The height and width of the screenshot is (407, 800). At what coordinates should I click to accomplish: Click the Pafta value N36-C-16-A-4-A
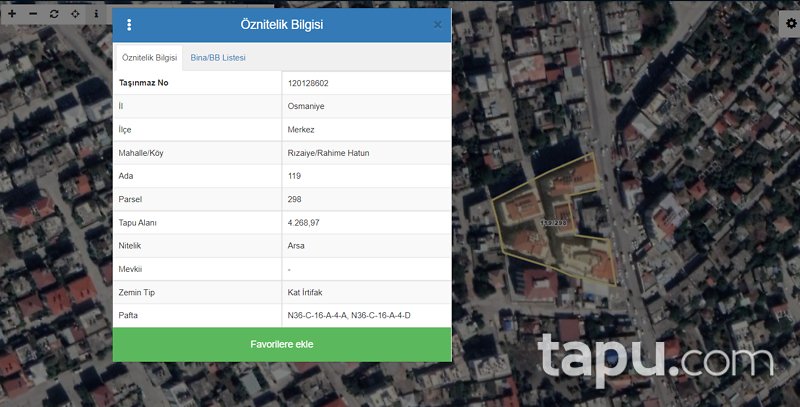[x=317, y=316]
